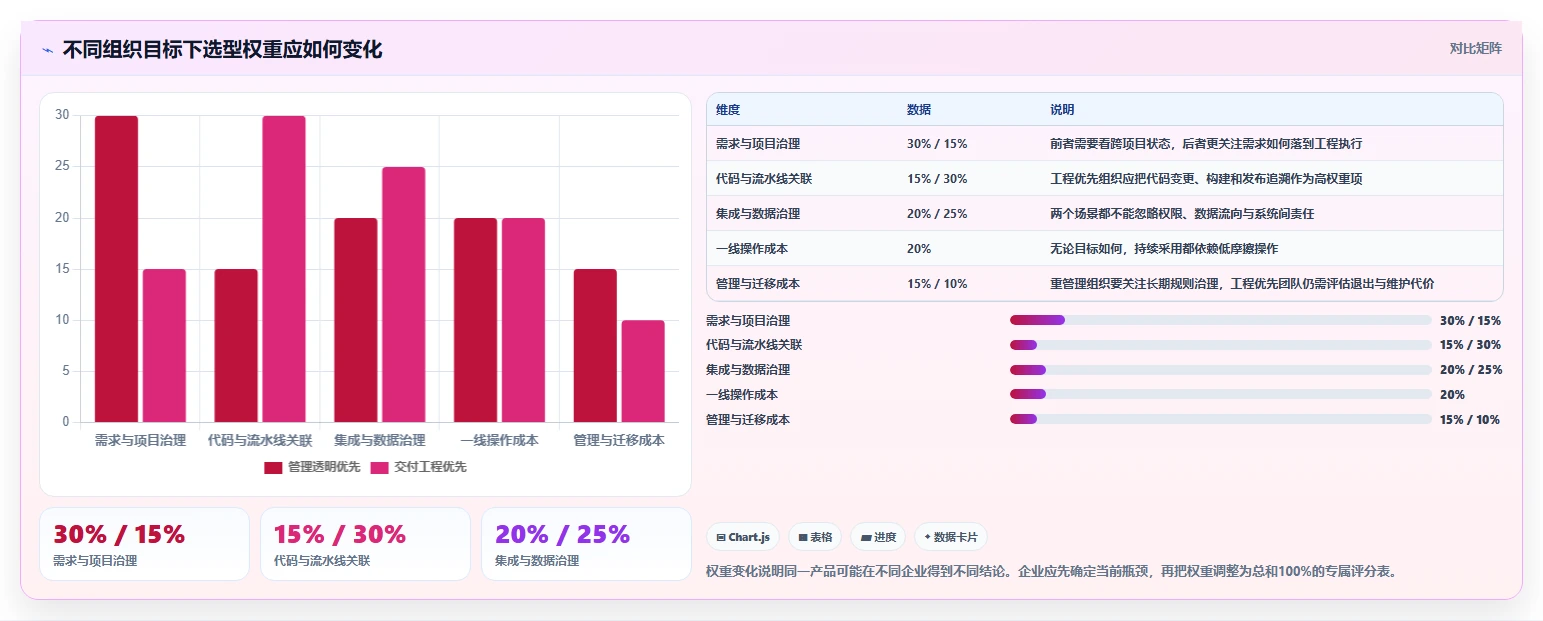
Task: Click the 集成与数据治理 progress bar
Action: point(1220,370)
